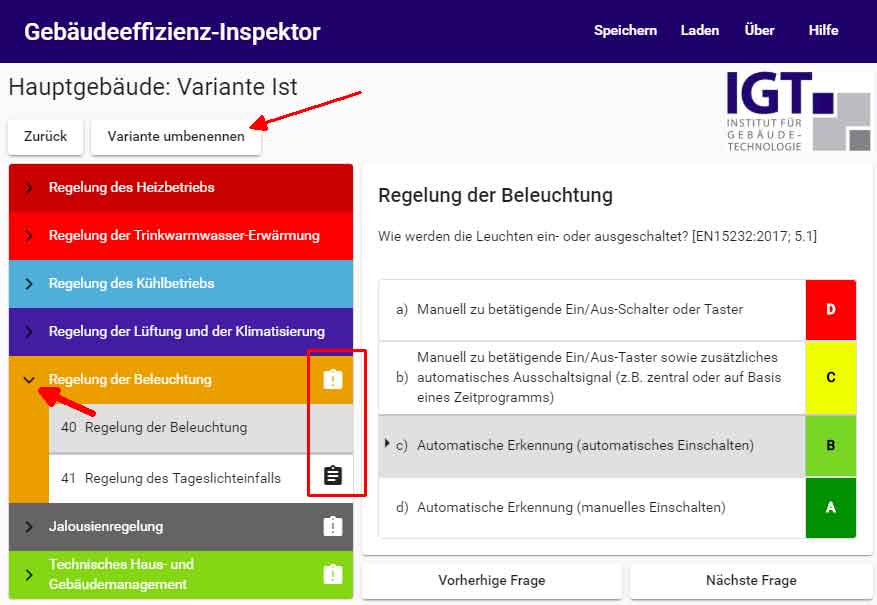Collapse the Regelung der Beleuchtung section
Image resolution: width=877 pixels, height=605 pixels.
click(x=29, y=380)
